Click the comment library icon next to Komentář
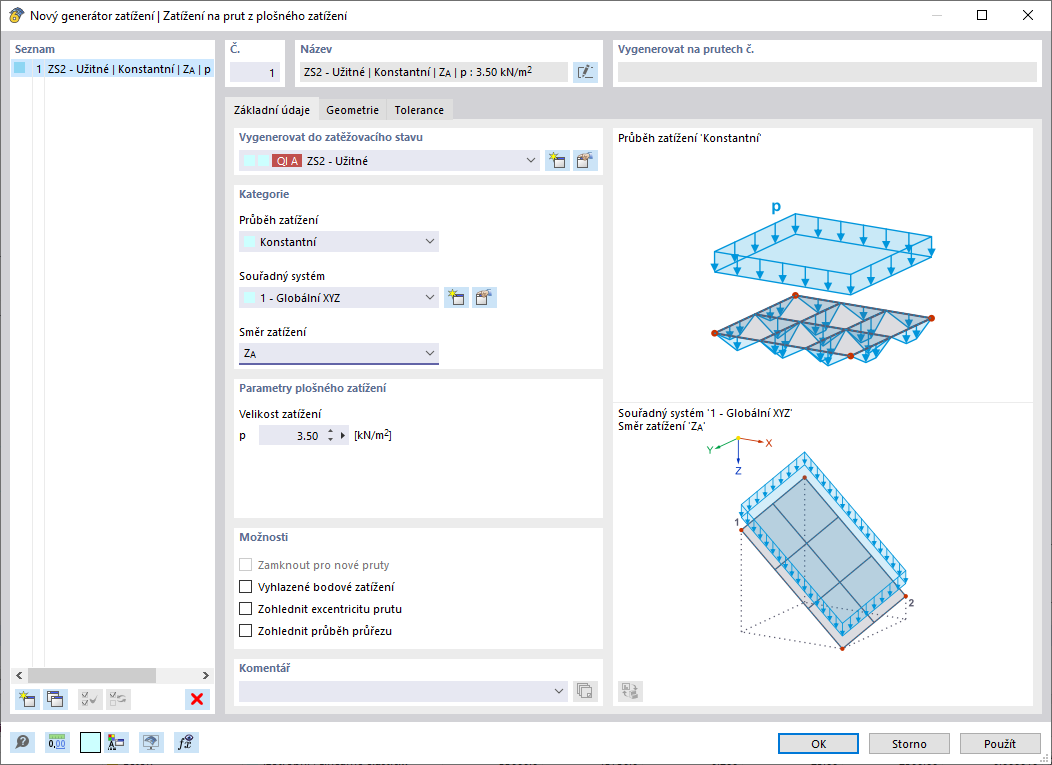This screenshot has width=1052, height=765. point(585,691)
